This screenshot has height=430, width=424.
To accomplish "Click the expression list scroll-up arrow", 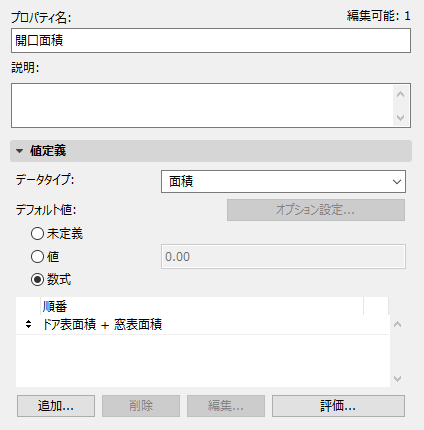I will tap(397, 324).
